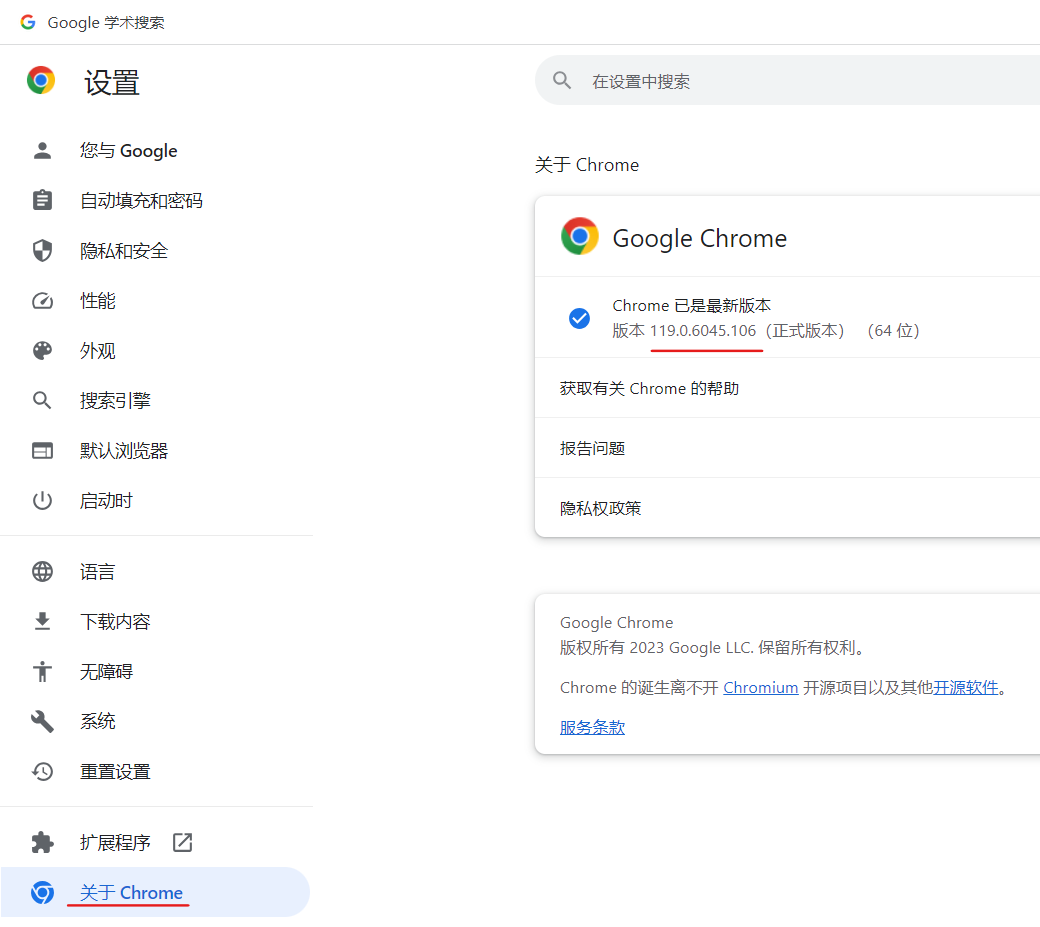The image size is (1040, 927).
Task: Click the power icon for 启动时
Action: tap(42, 500)
